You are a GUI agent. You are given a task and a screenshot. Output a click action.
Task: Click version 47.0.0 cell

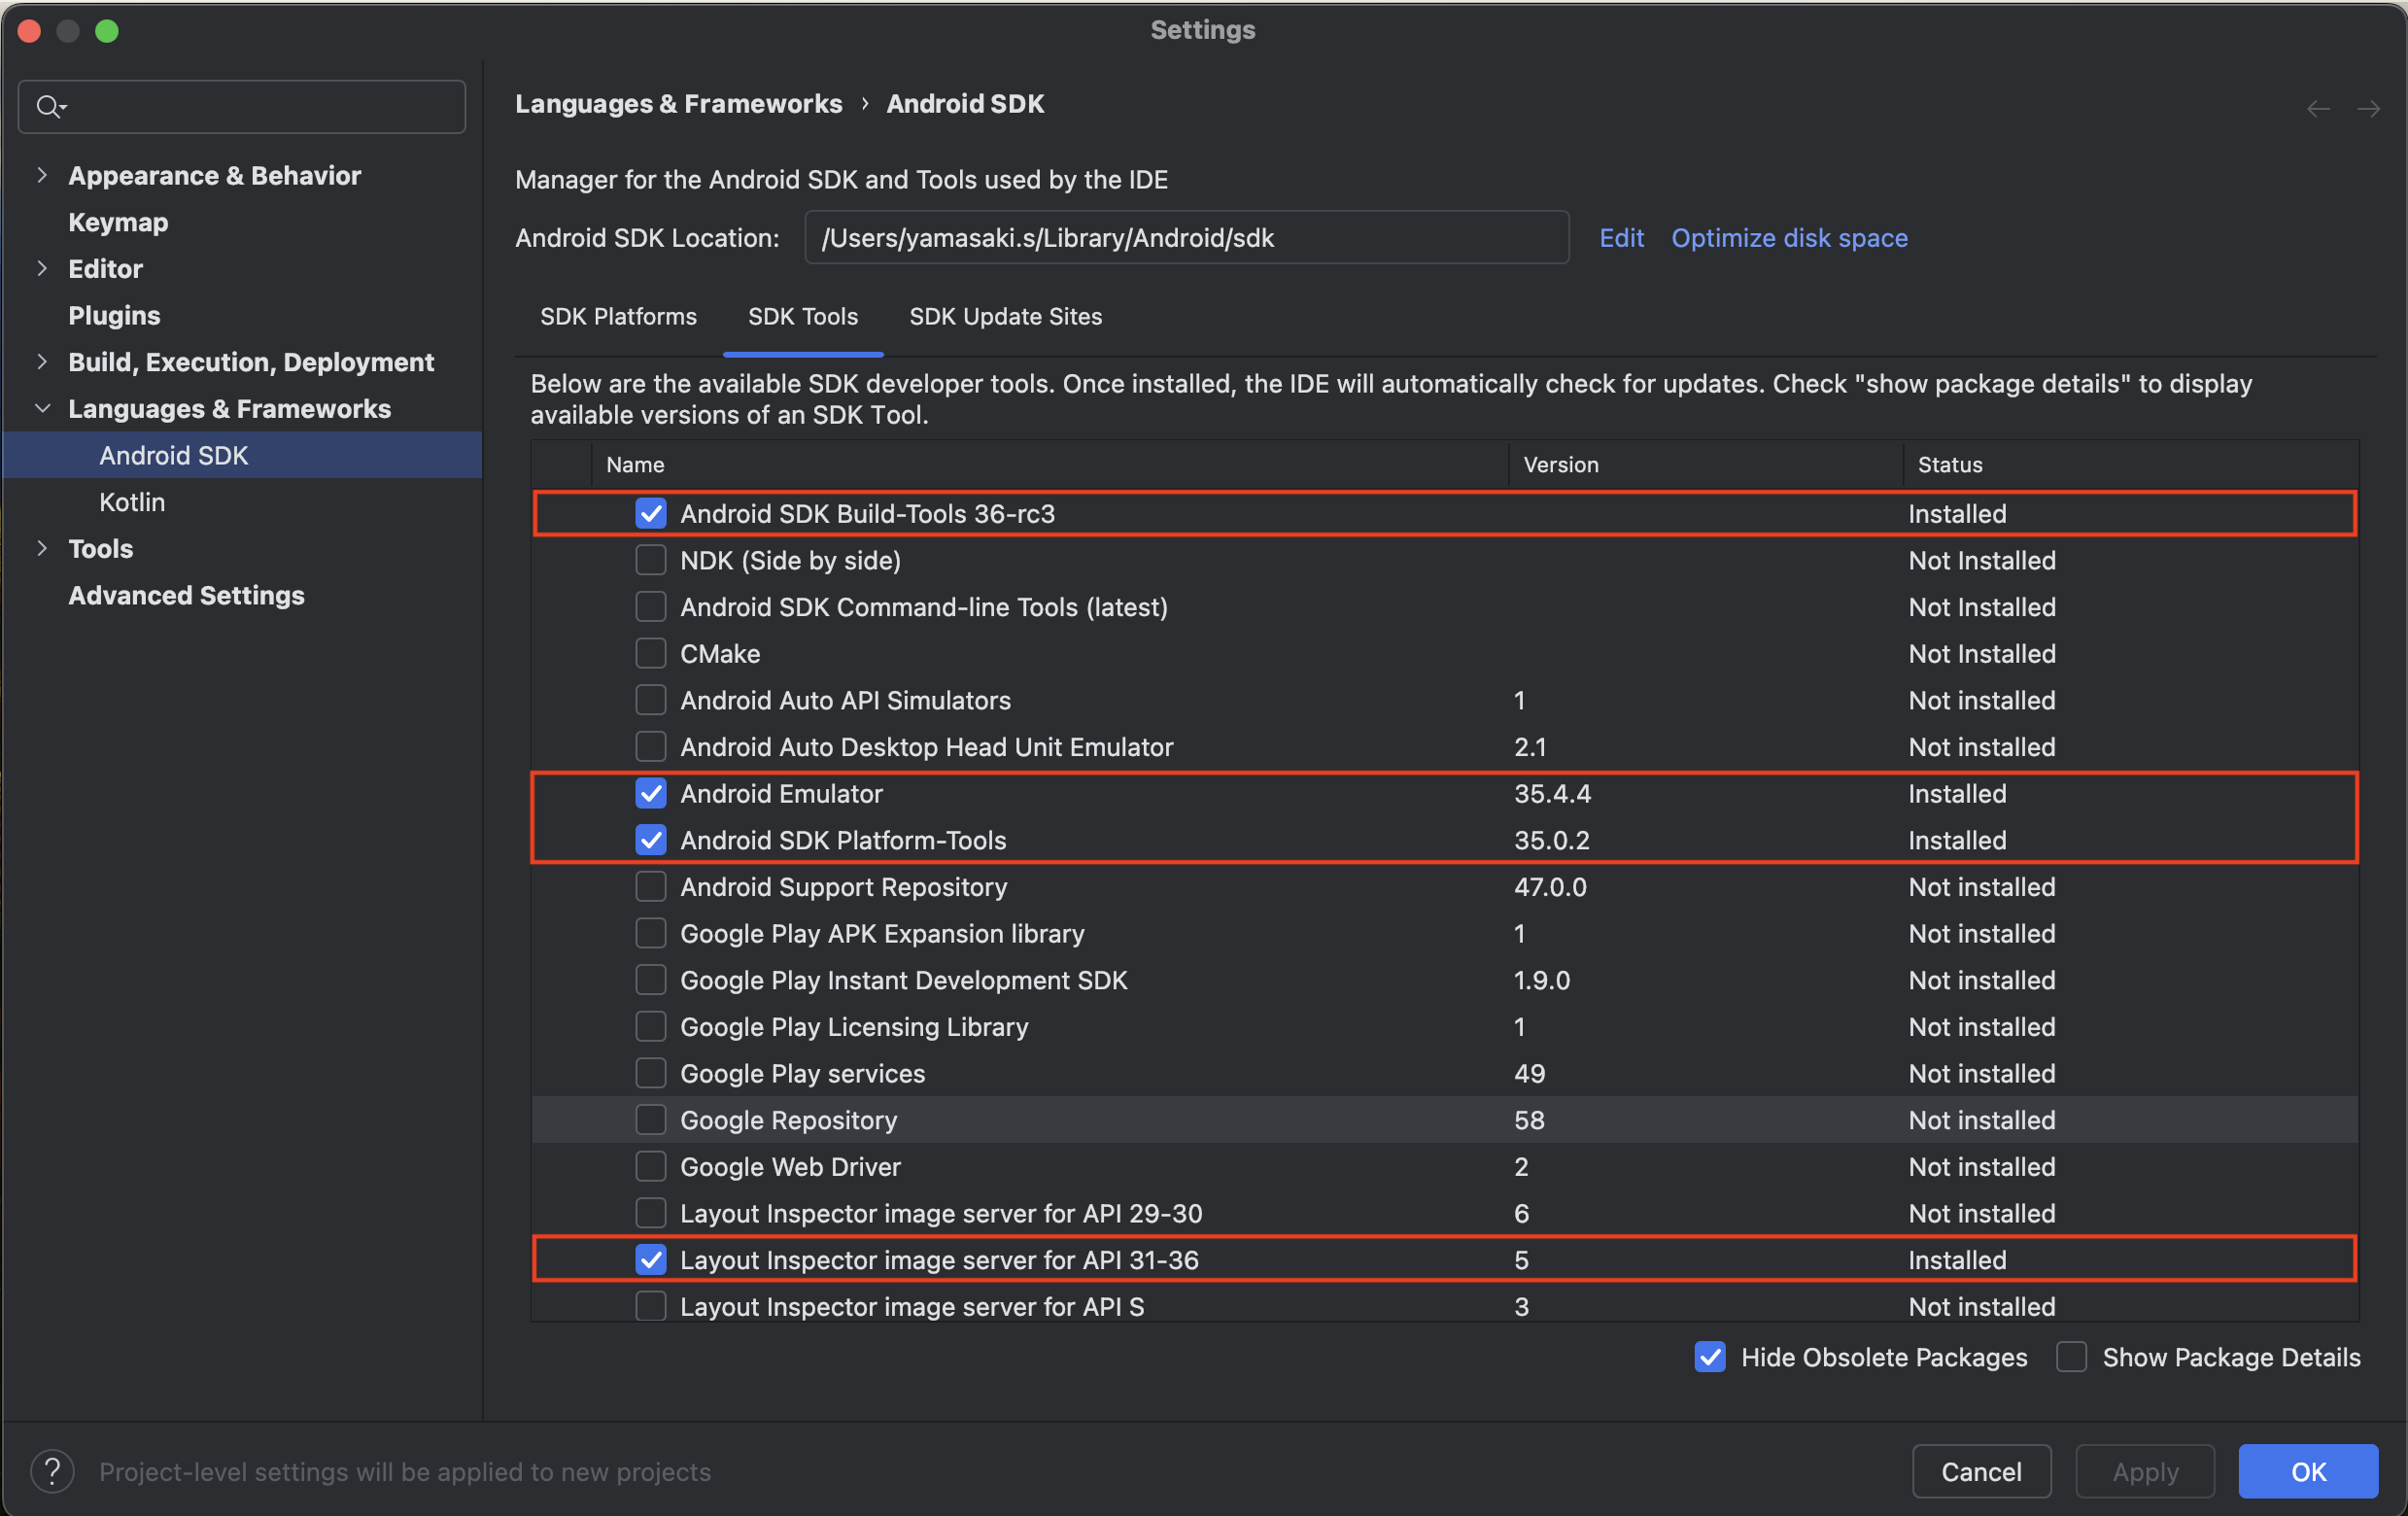(x=1550, y=887)
